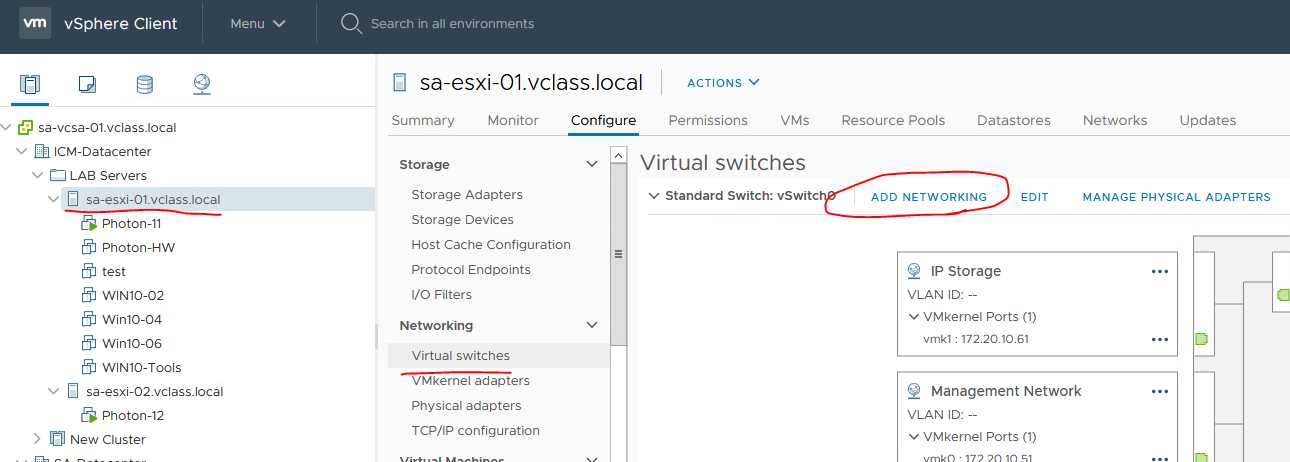Open the Menu dropdown
The image size is (1290, 462).
pyautogui.click(x=258, y=23)
